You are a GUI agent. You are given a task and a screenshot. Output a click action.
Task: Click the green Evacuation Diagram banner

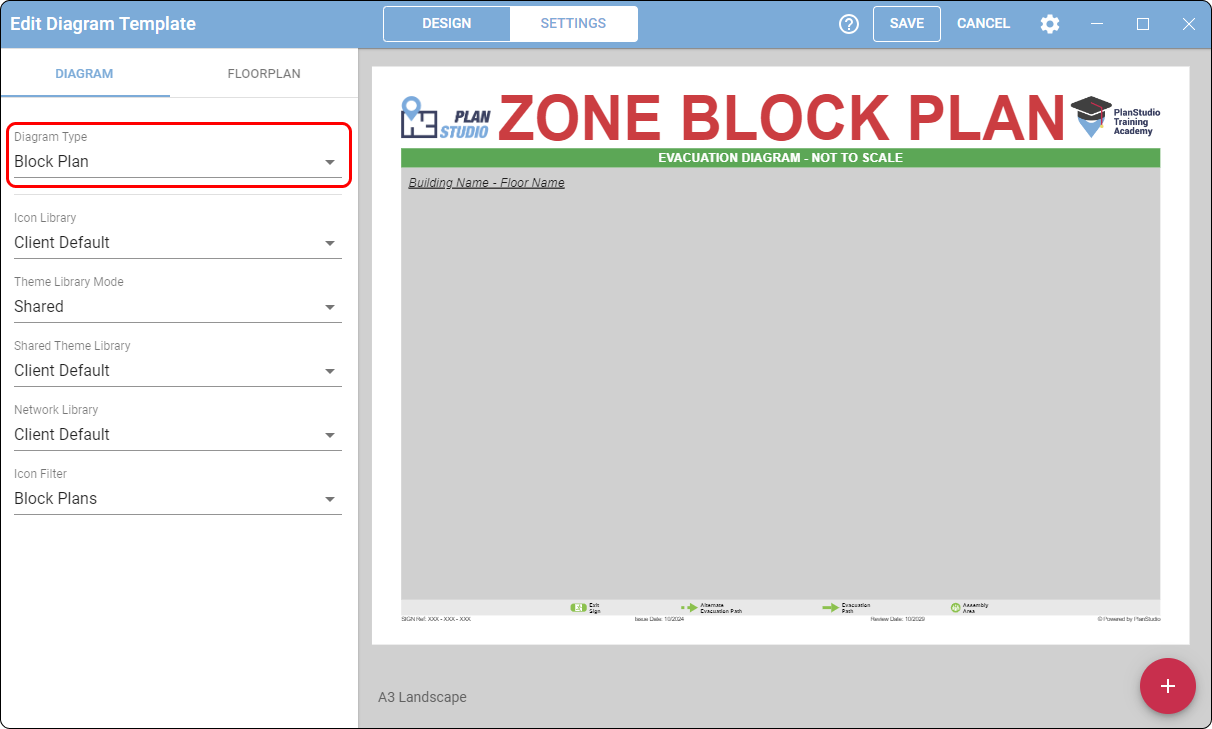pos(780,158)
